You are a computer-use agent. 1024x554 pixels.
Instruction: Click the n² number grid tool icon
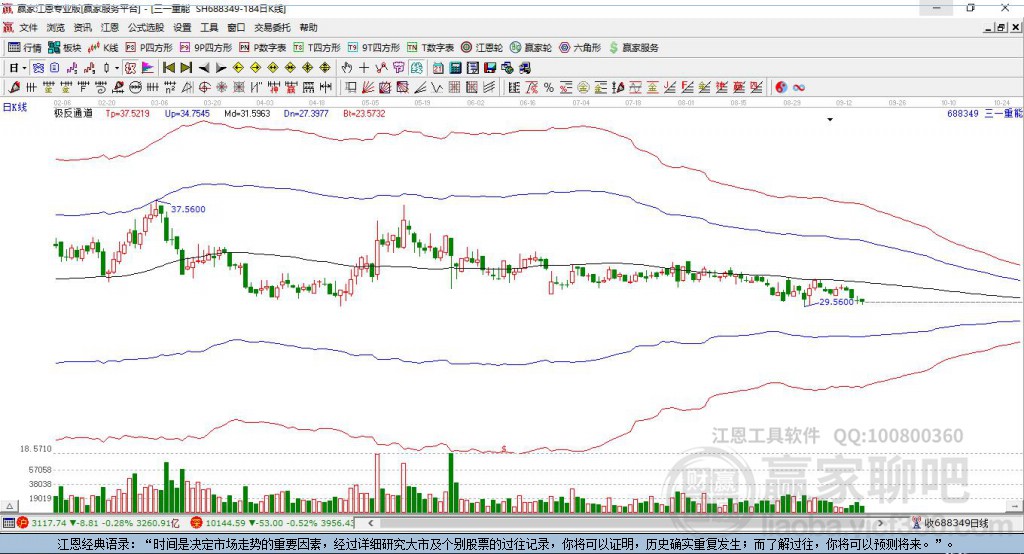coord(170,88)
